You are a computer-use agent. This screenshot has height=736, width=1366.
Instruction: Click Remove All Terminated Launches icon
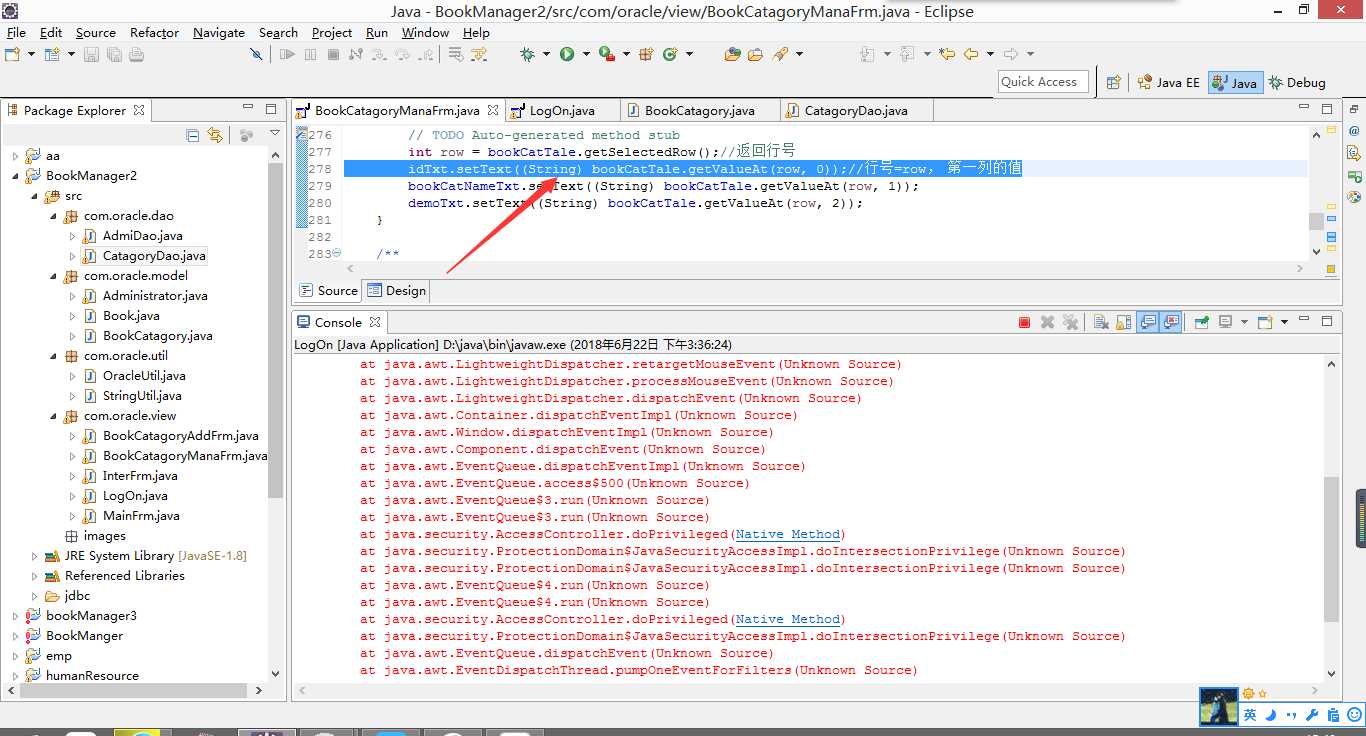(x=1070, y=322)
